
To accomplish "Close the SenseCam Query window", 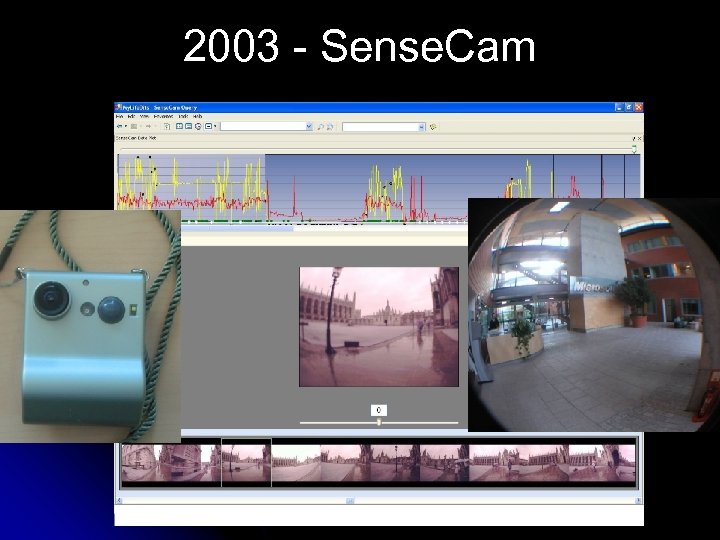I will click(638, 107).
